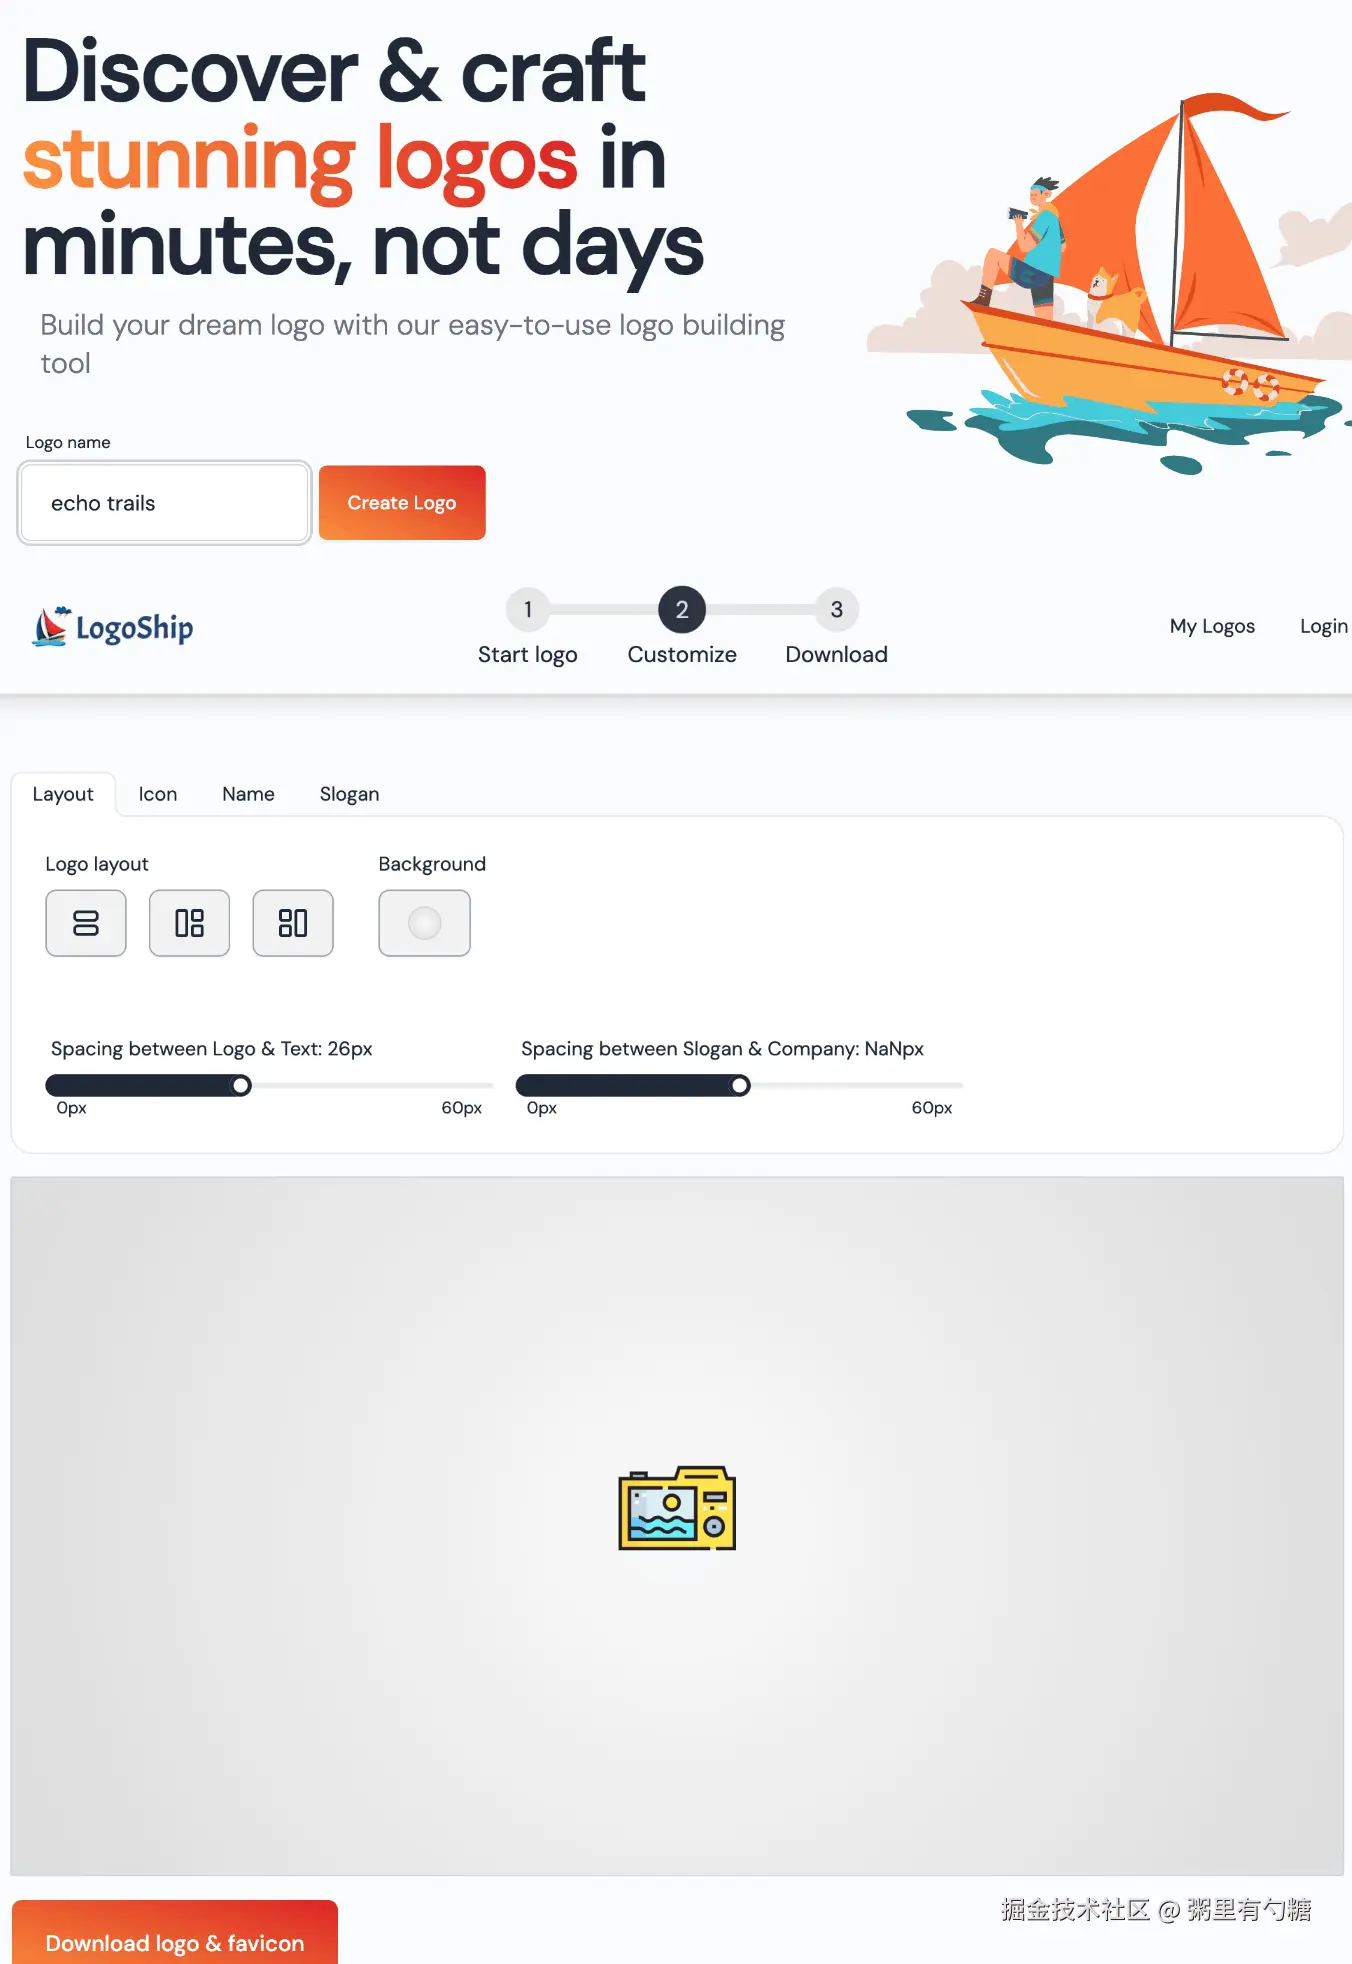
Task: Click the LogoShip sailboat brand logo
Action: pyautogui.click(x=113, y=627)
